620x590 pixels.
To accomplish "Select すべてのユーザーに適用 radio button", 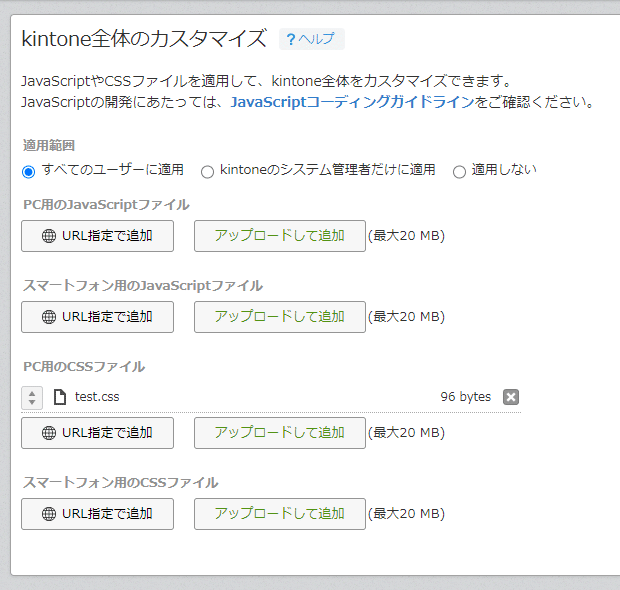I will [28, 172].
